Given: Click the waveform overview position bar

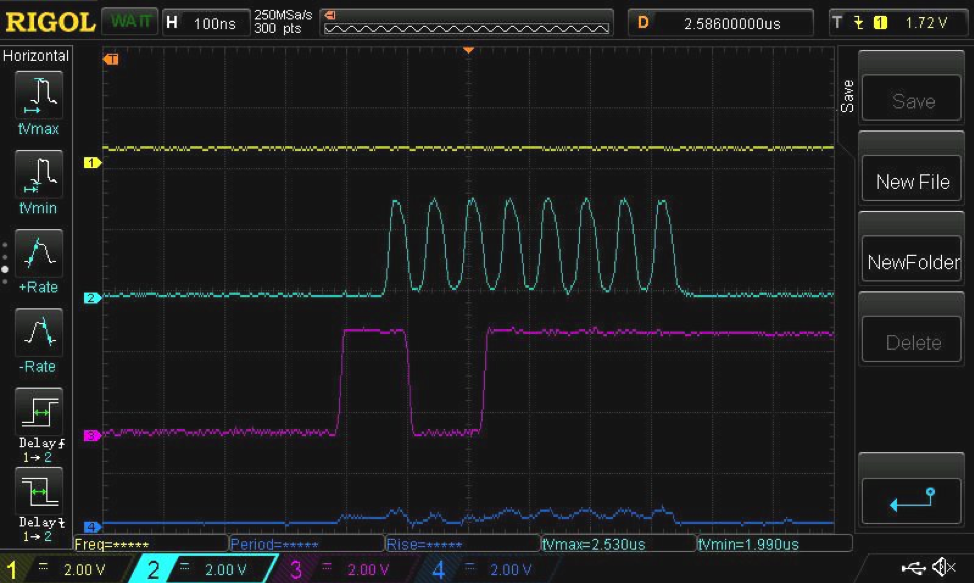Looking at the screenshot, I should point(465,22).
